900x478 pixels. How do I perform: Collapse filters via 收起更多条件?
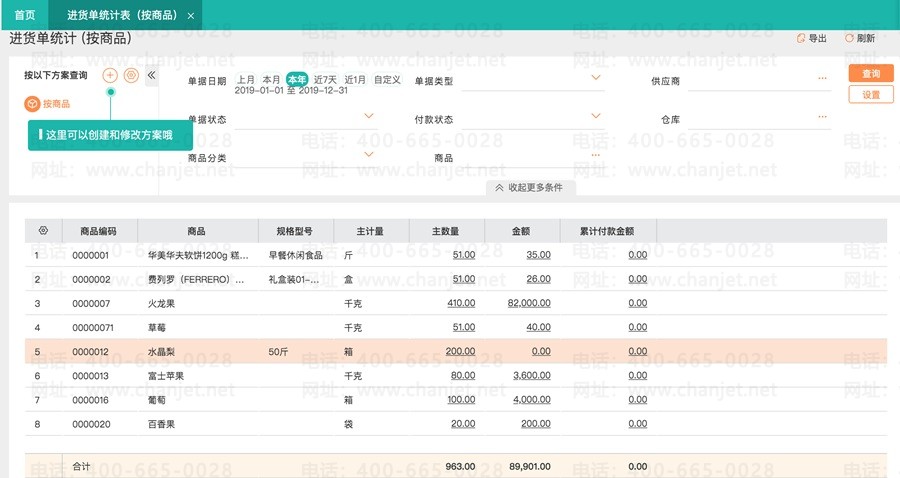(x=530, y=187)
